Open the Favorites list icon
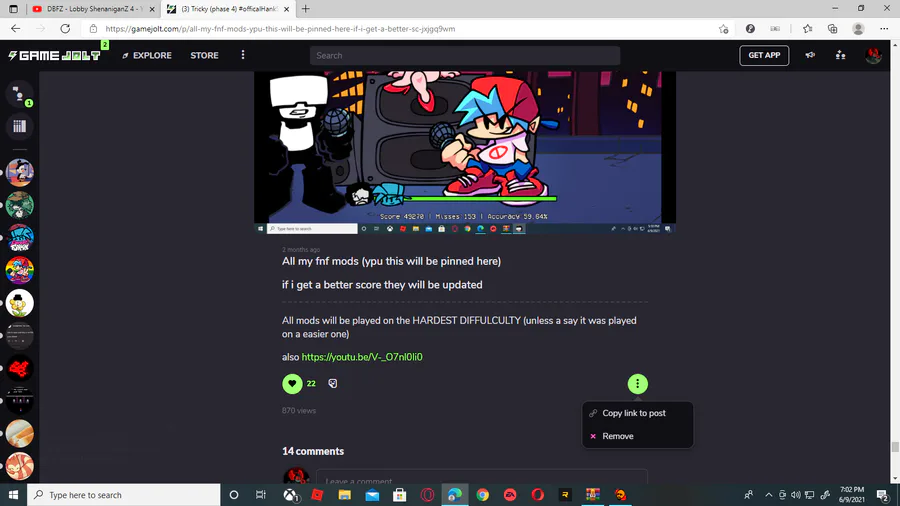Screen dimensions: 900x506 coord(808,29)
